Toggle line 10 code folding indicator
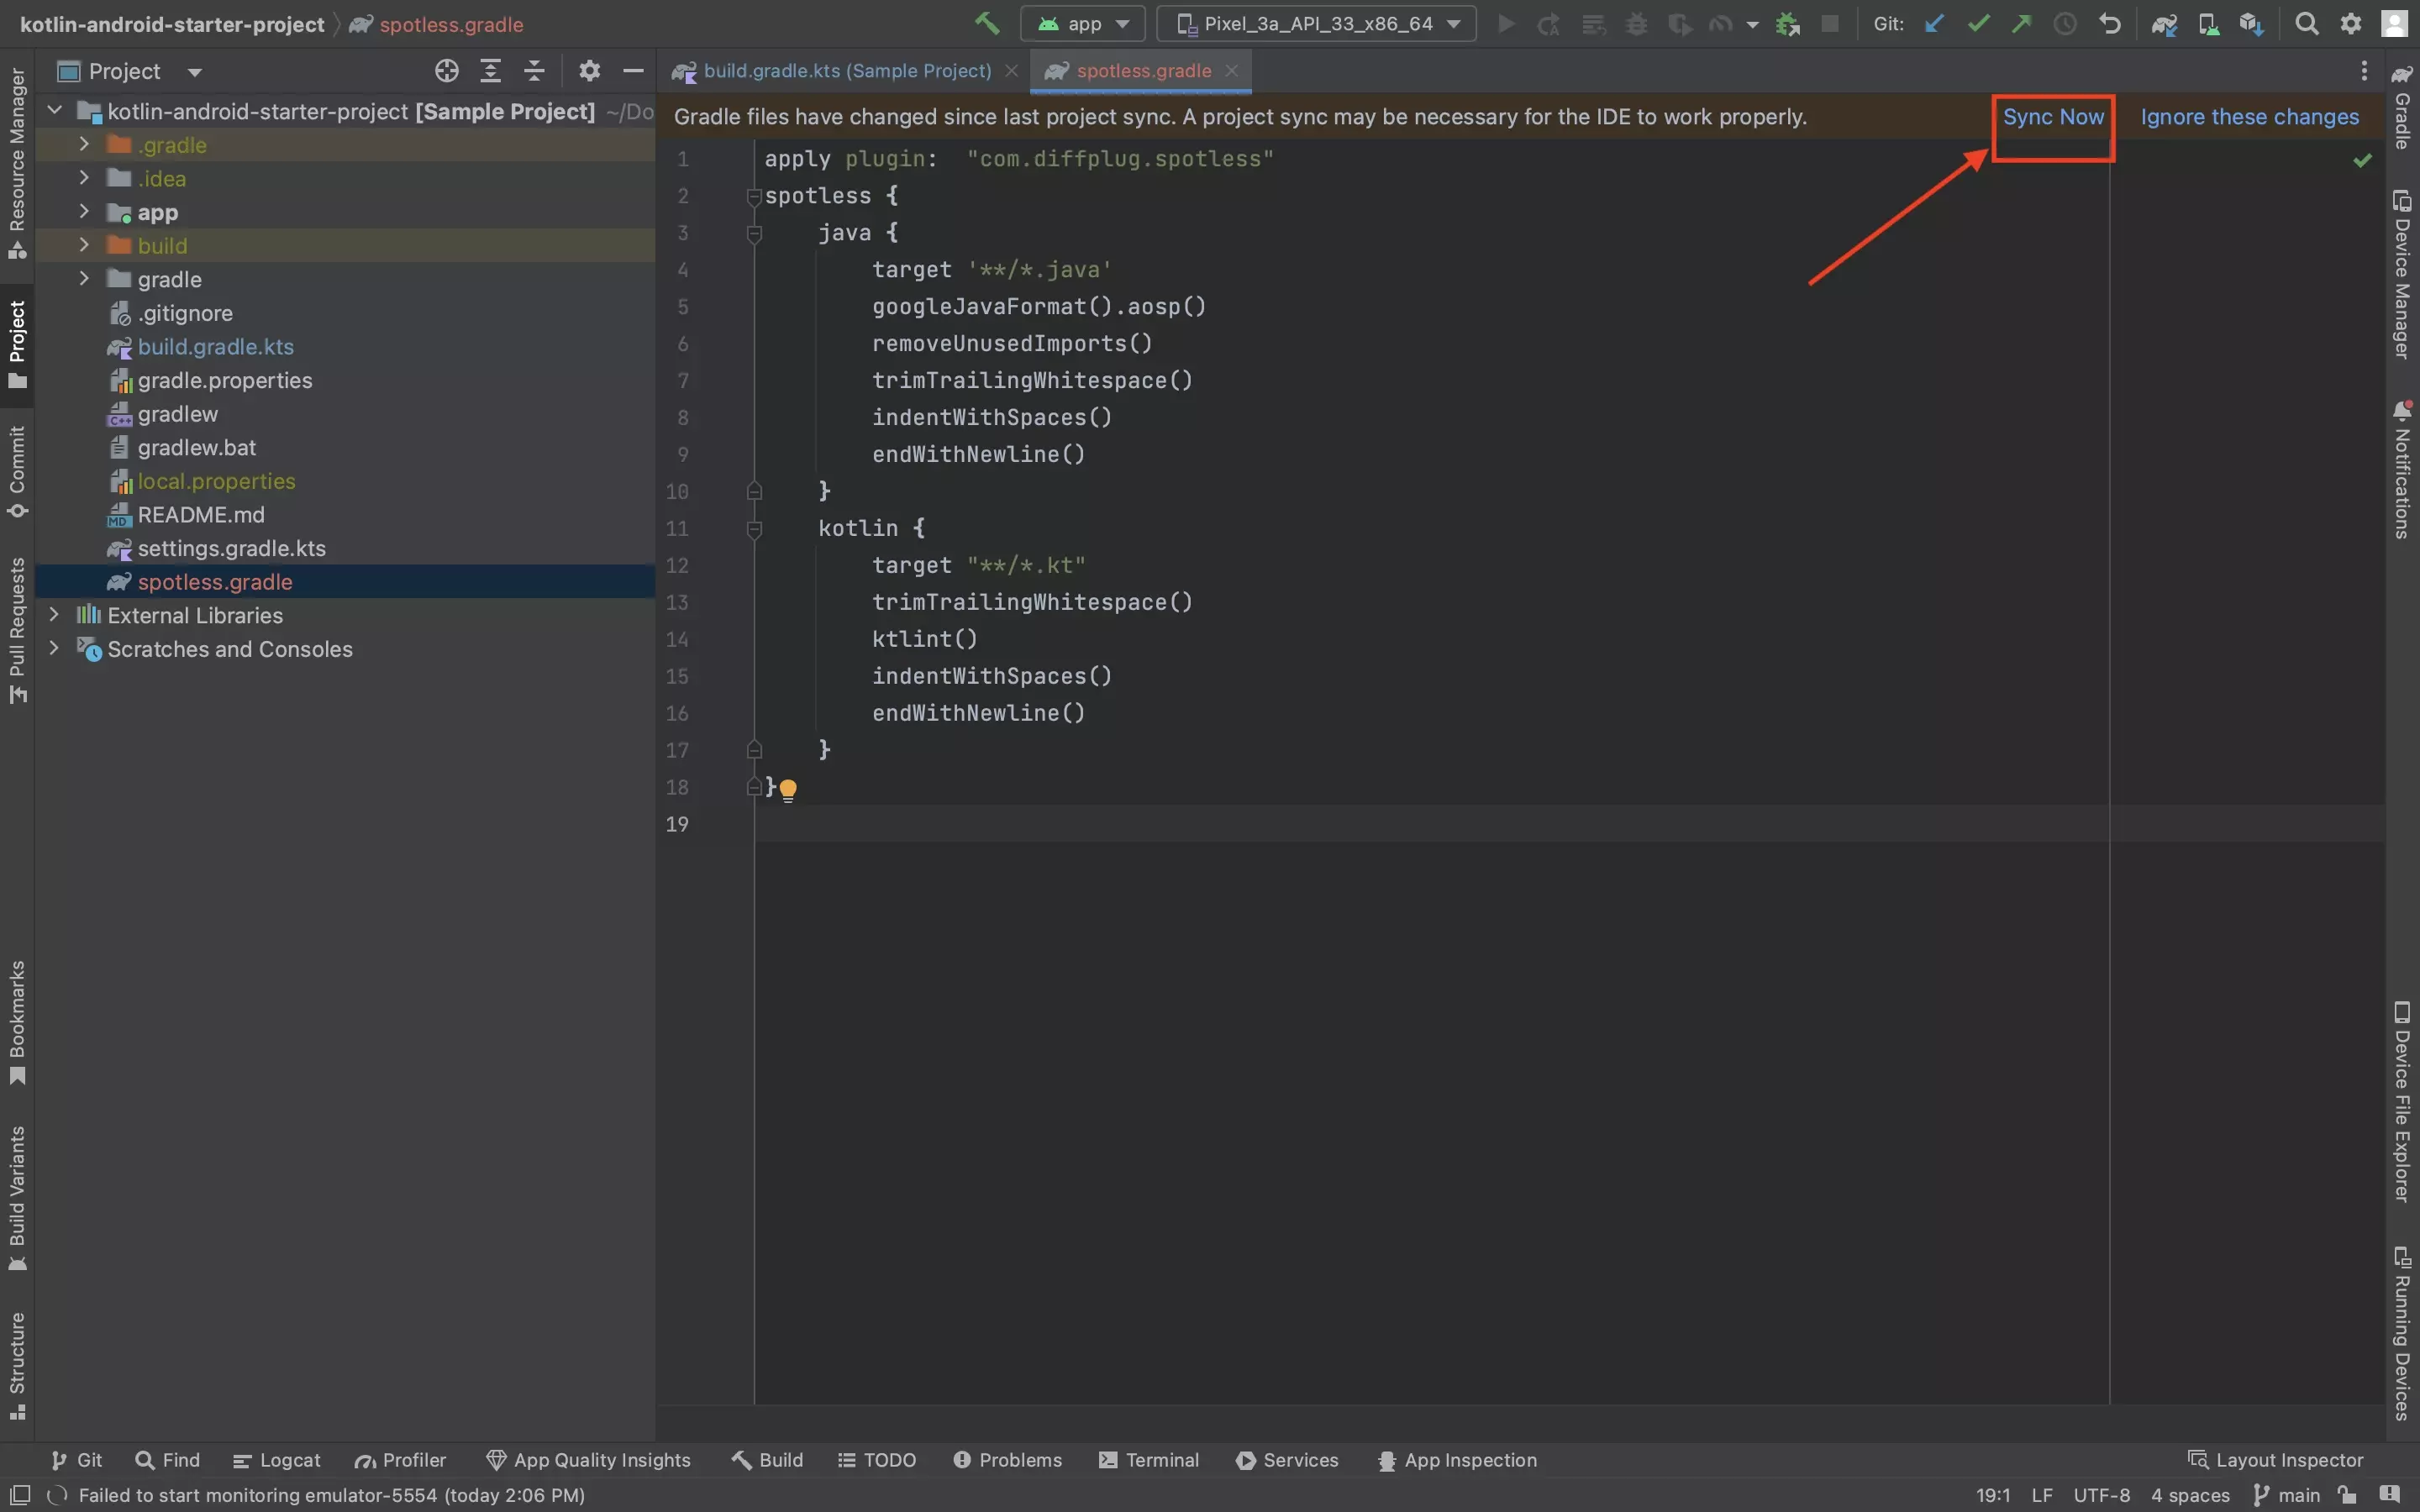Screen dimensions: 2420x1512 coord(753,490)
